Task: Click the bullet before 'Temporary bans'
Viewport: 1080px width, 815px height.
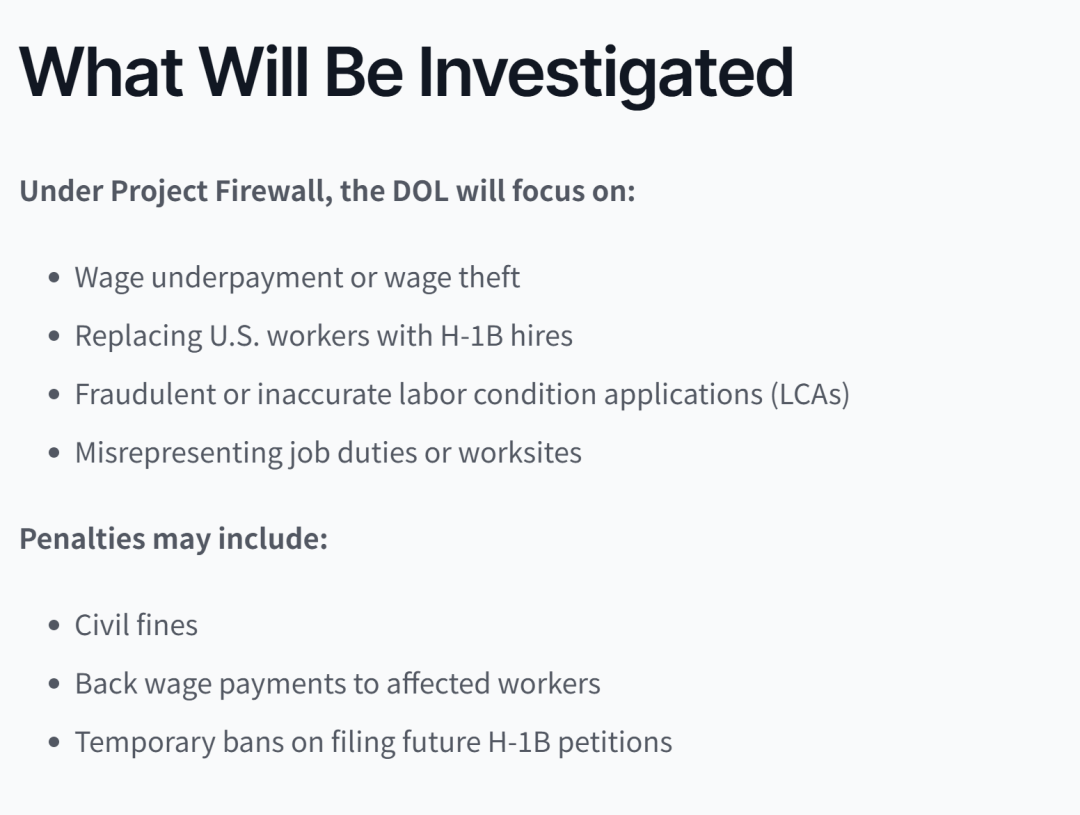Action: 54,743
